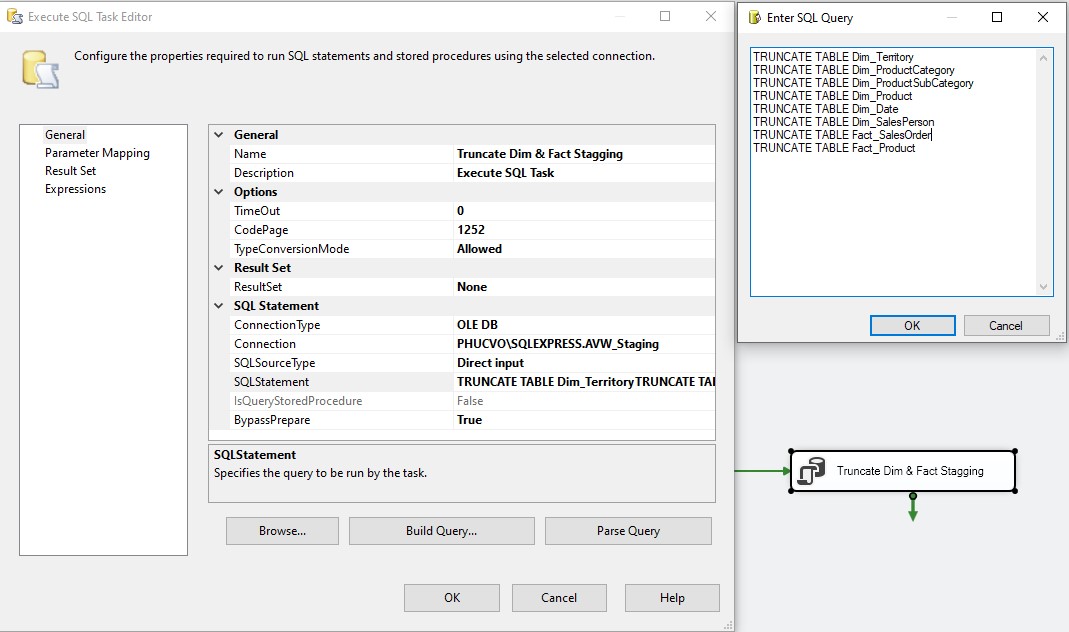Collapse the General property group
The width and height of the screenshot is (1069, 632).
point(219,135)
